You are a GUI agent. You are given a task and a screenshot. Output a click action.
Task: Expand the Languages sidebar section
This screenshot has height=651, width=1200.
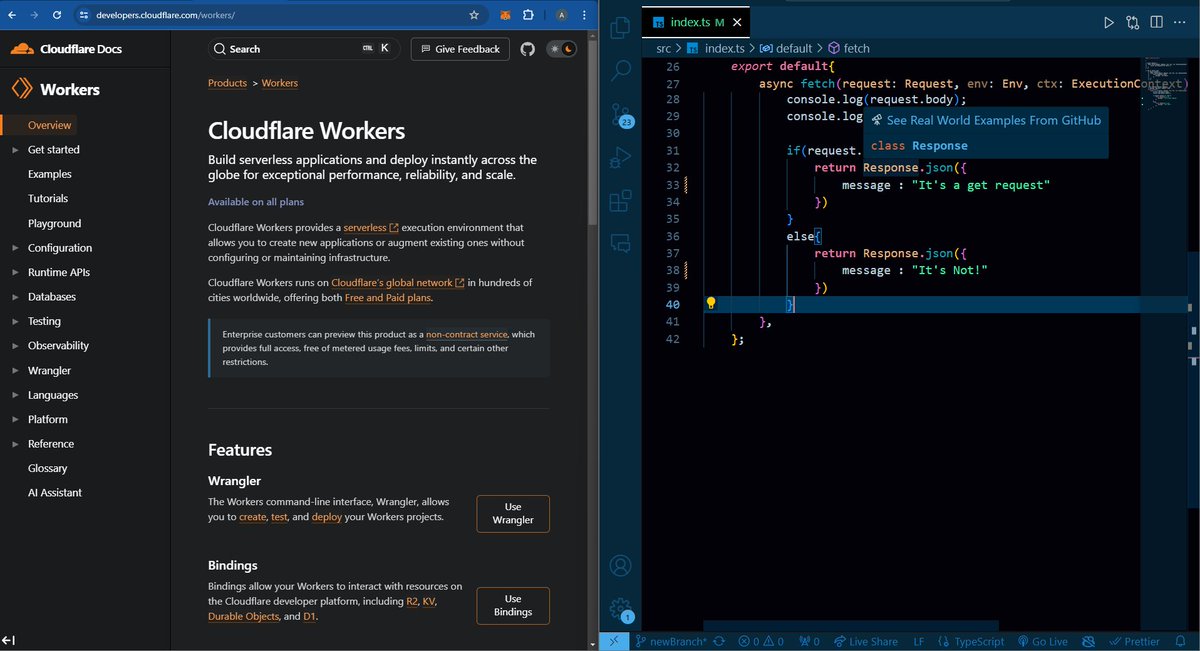[x=15, y=395]
